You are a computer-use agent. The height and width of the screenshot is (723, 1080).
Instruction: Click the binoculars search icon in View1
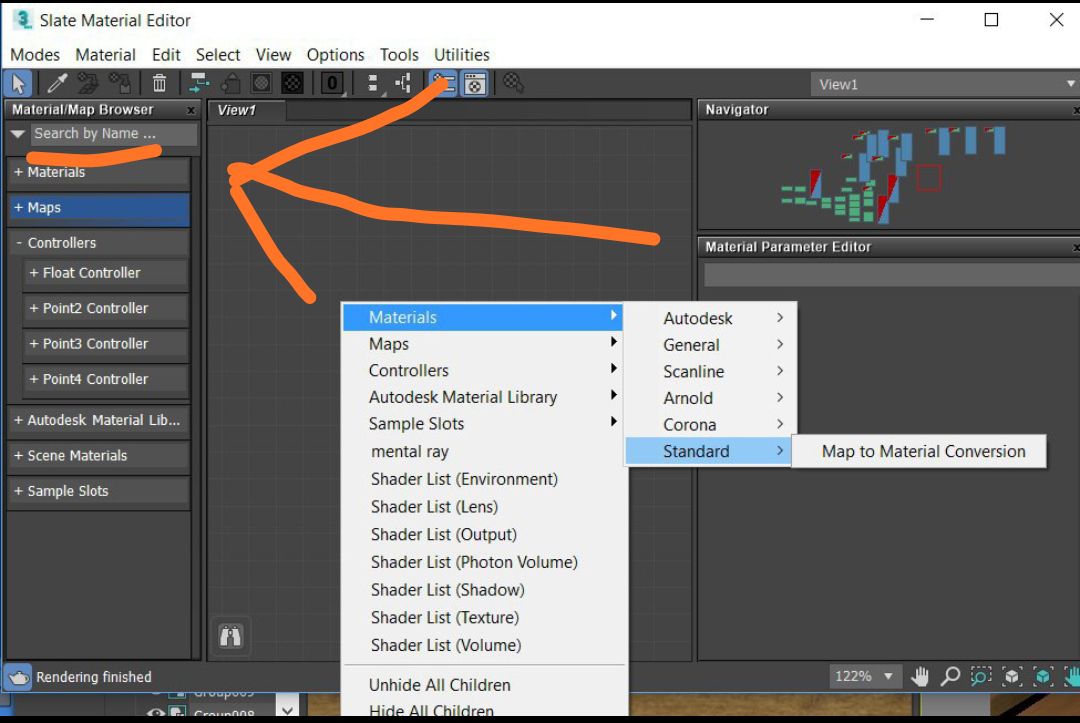click(231, 636)
